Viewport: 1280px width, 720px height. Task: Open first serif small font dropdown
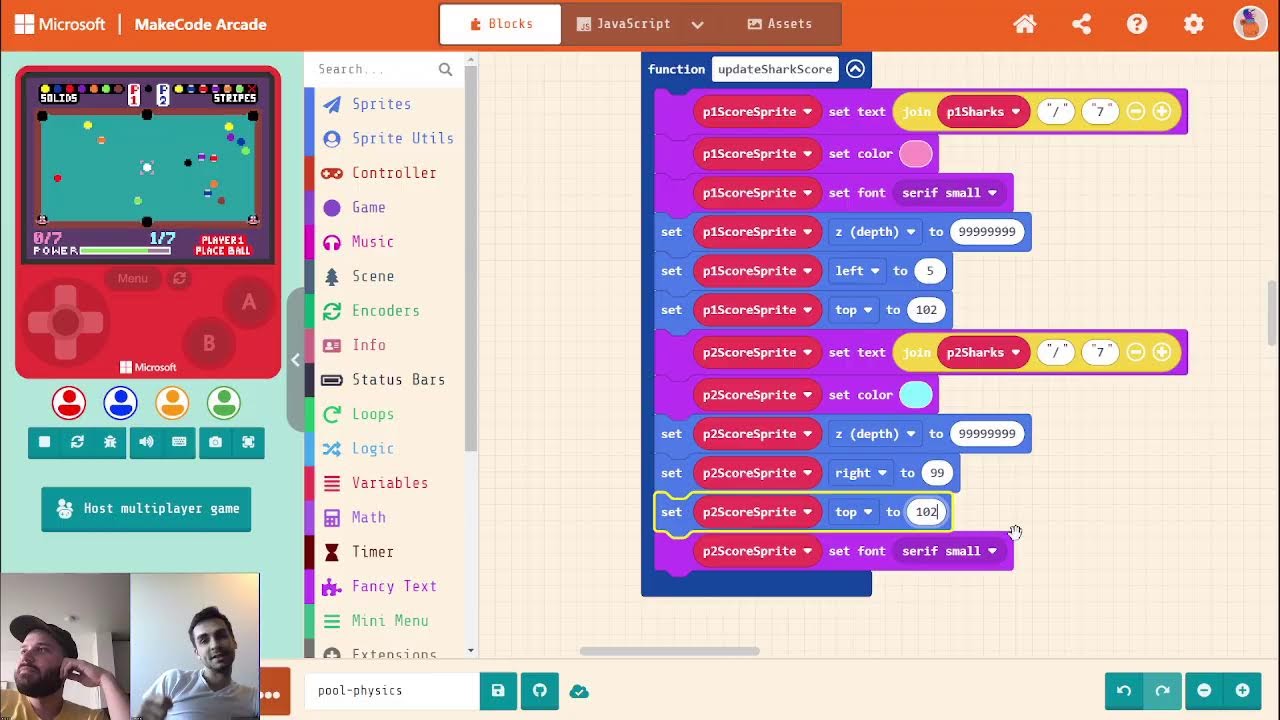tap(949, 193)
